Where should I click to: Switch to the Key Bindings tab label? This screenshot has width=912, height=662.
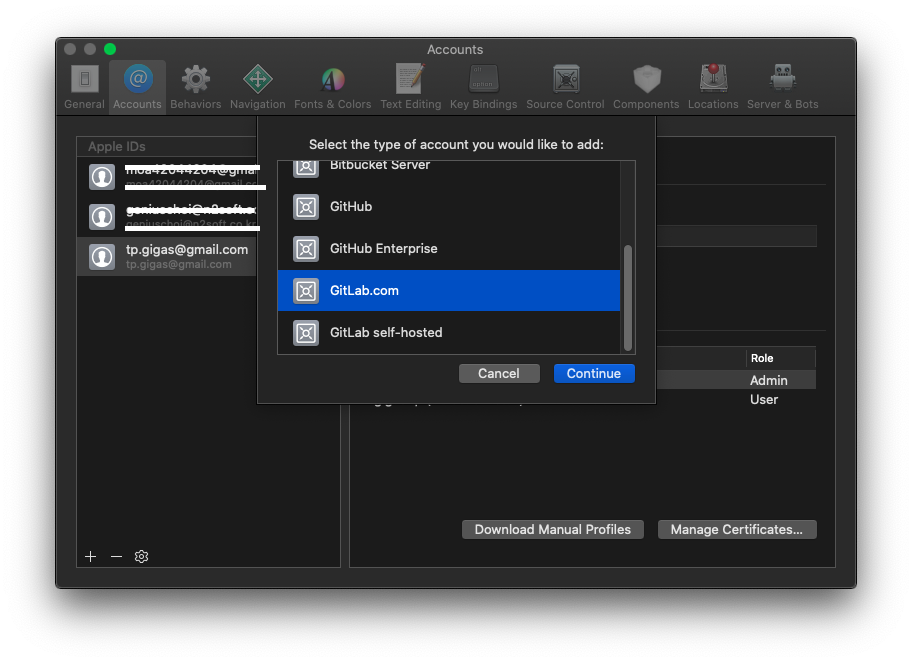(x=483, y=104)
